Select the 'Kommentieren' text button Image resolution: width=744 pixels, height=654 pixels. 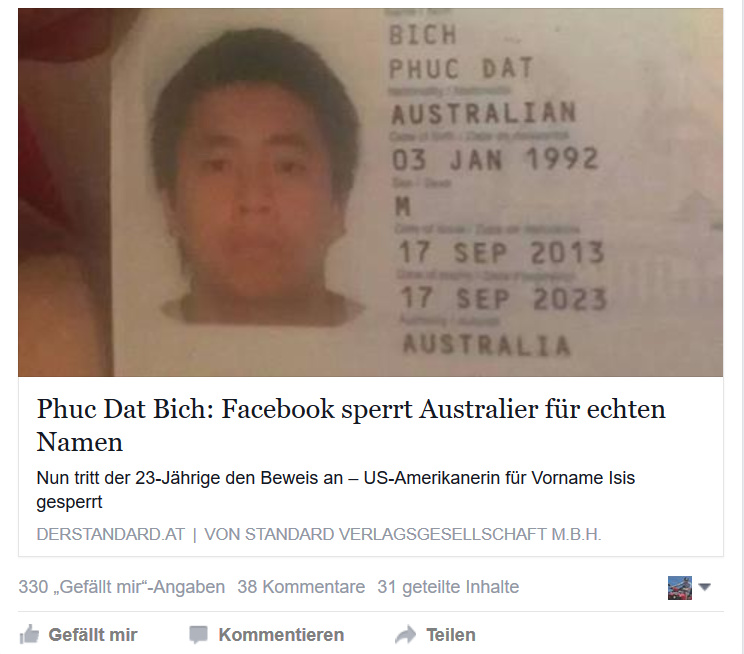pyautogui.click(x=281, y=635)
